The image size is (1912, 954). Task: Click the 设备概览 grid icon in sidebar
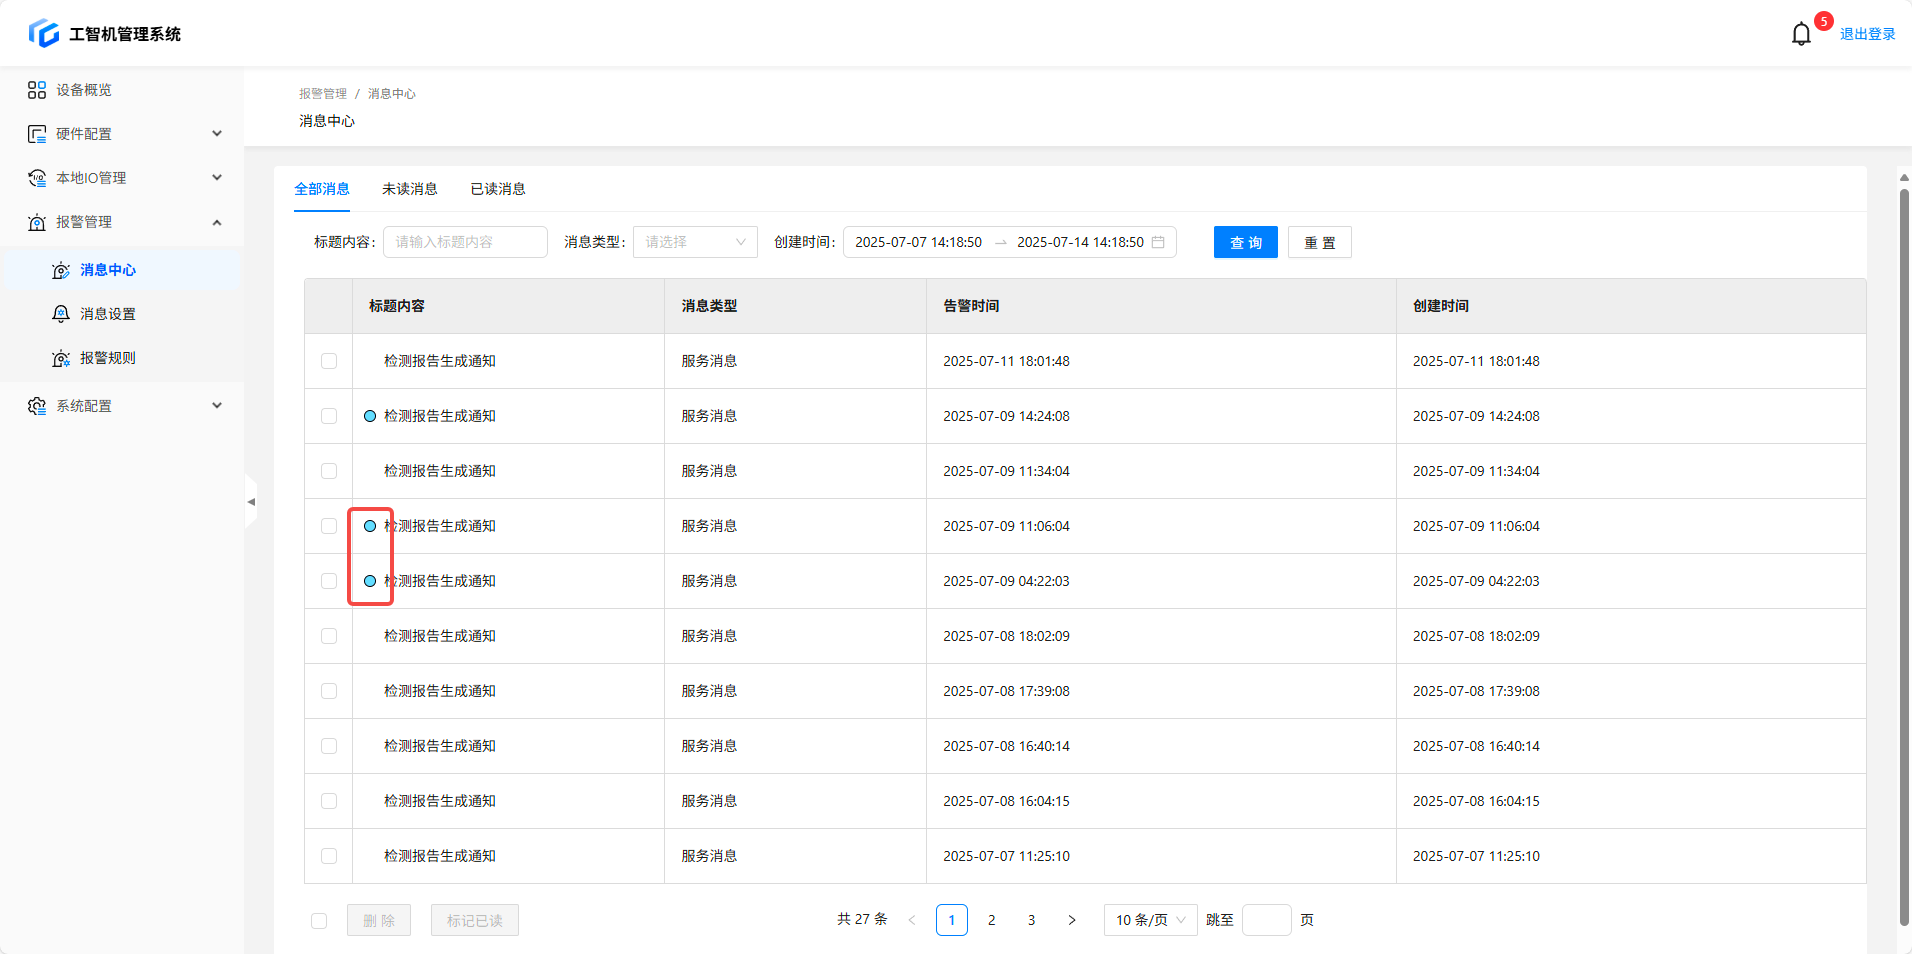[x=37, y=90]
